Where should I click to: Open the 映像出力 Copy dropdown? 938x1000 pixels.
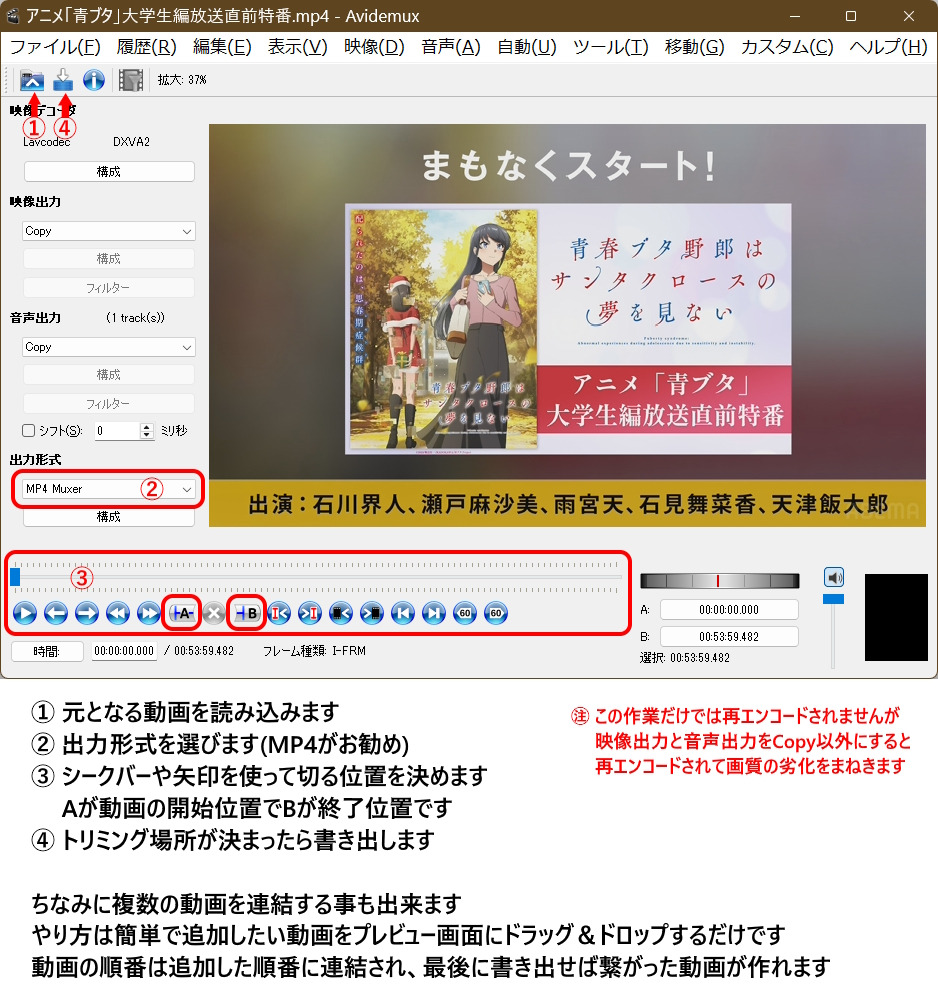click(x=108, y=231)
